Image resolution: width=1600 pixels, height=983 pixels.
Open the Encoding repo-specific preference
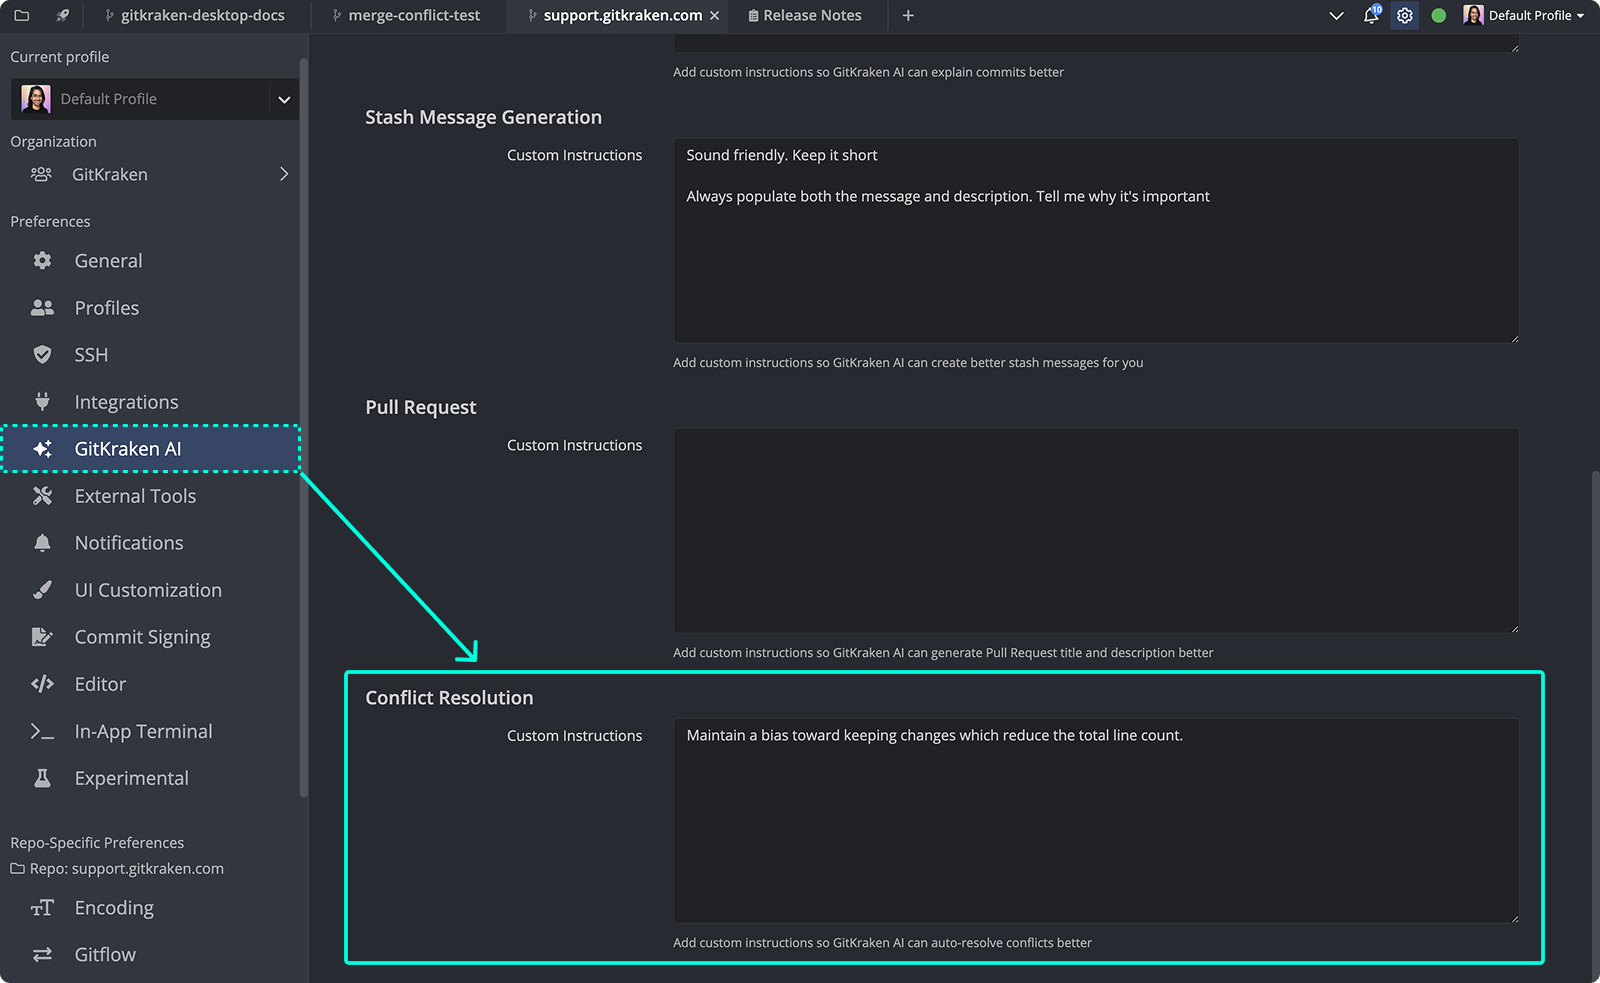113,907
